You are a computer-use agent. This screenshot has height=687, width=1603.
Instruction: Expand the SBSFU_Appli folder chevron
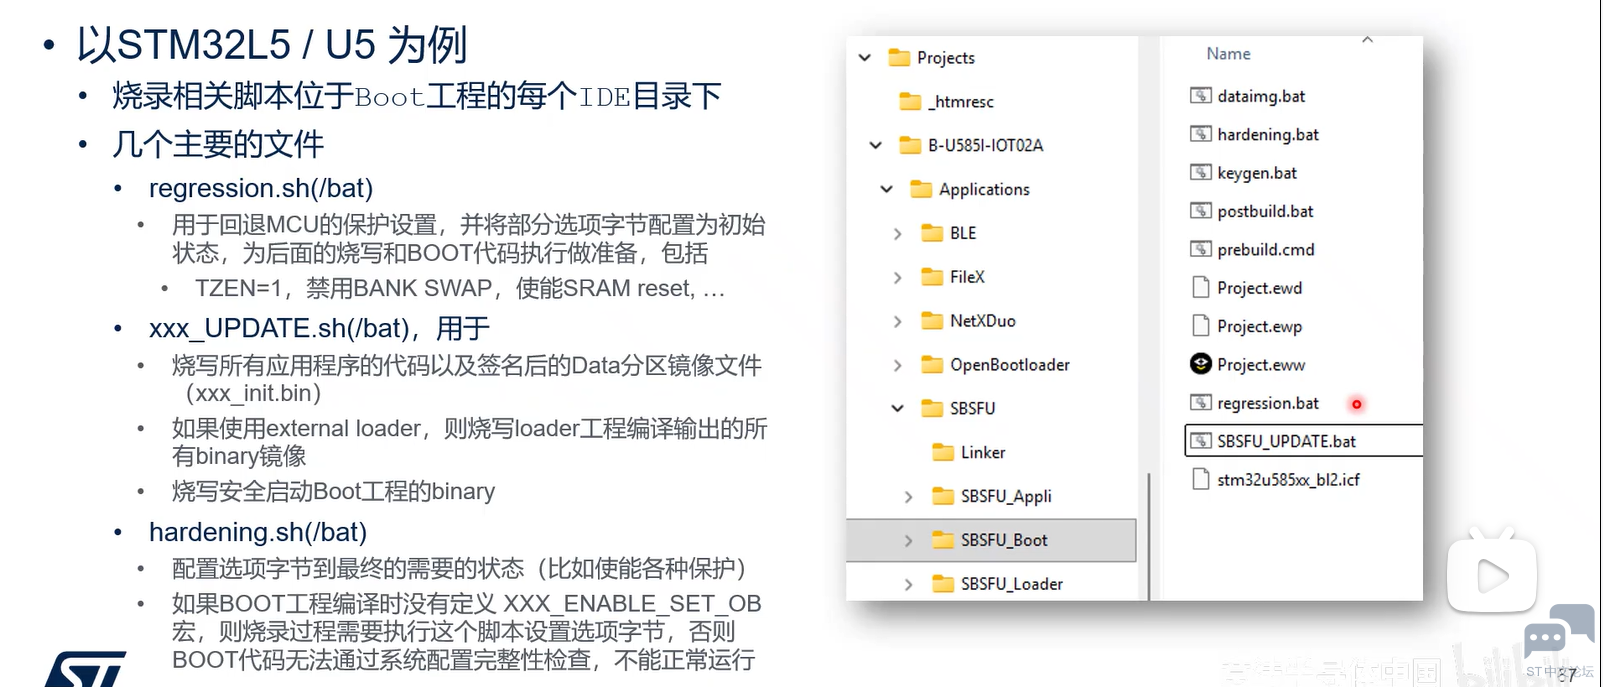tap(908, 497)
